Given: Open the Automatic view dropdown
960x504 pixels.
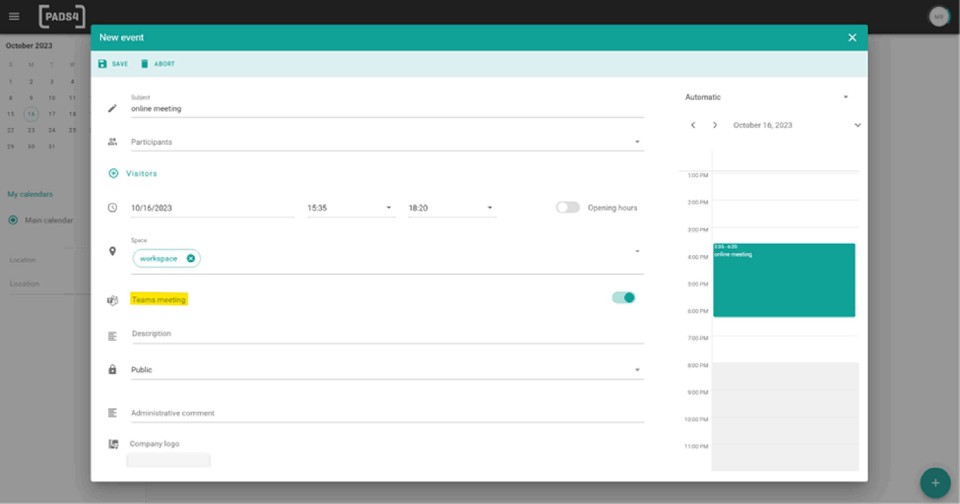Looking at the screenshot, I should [767, 97].
